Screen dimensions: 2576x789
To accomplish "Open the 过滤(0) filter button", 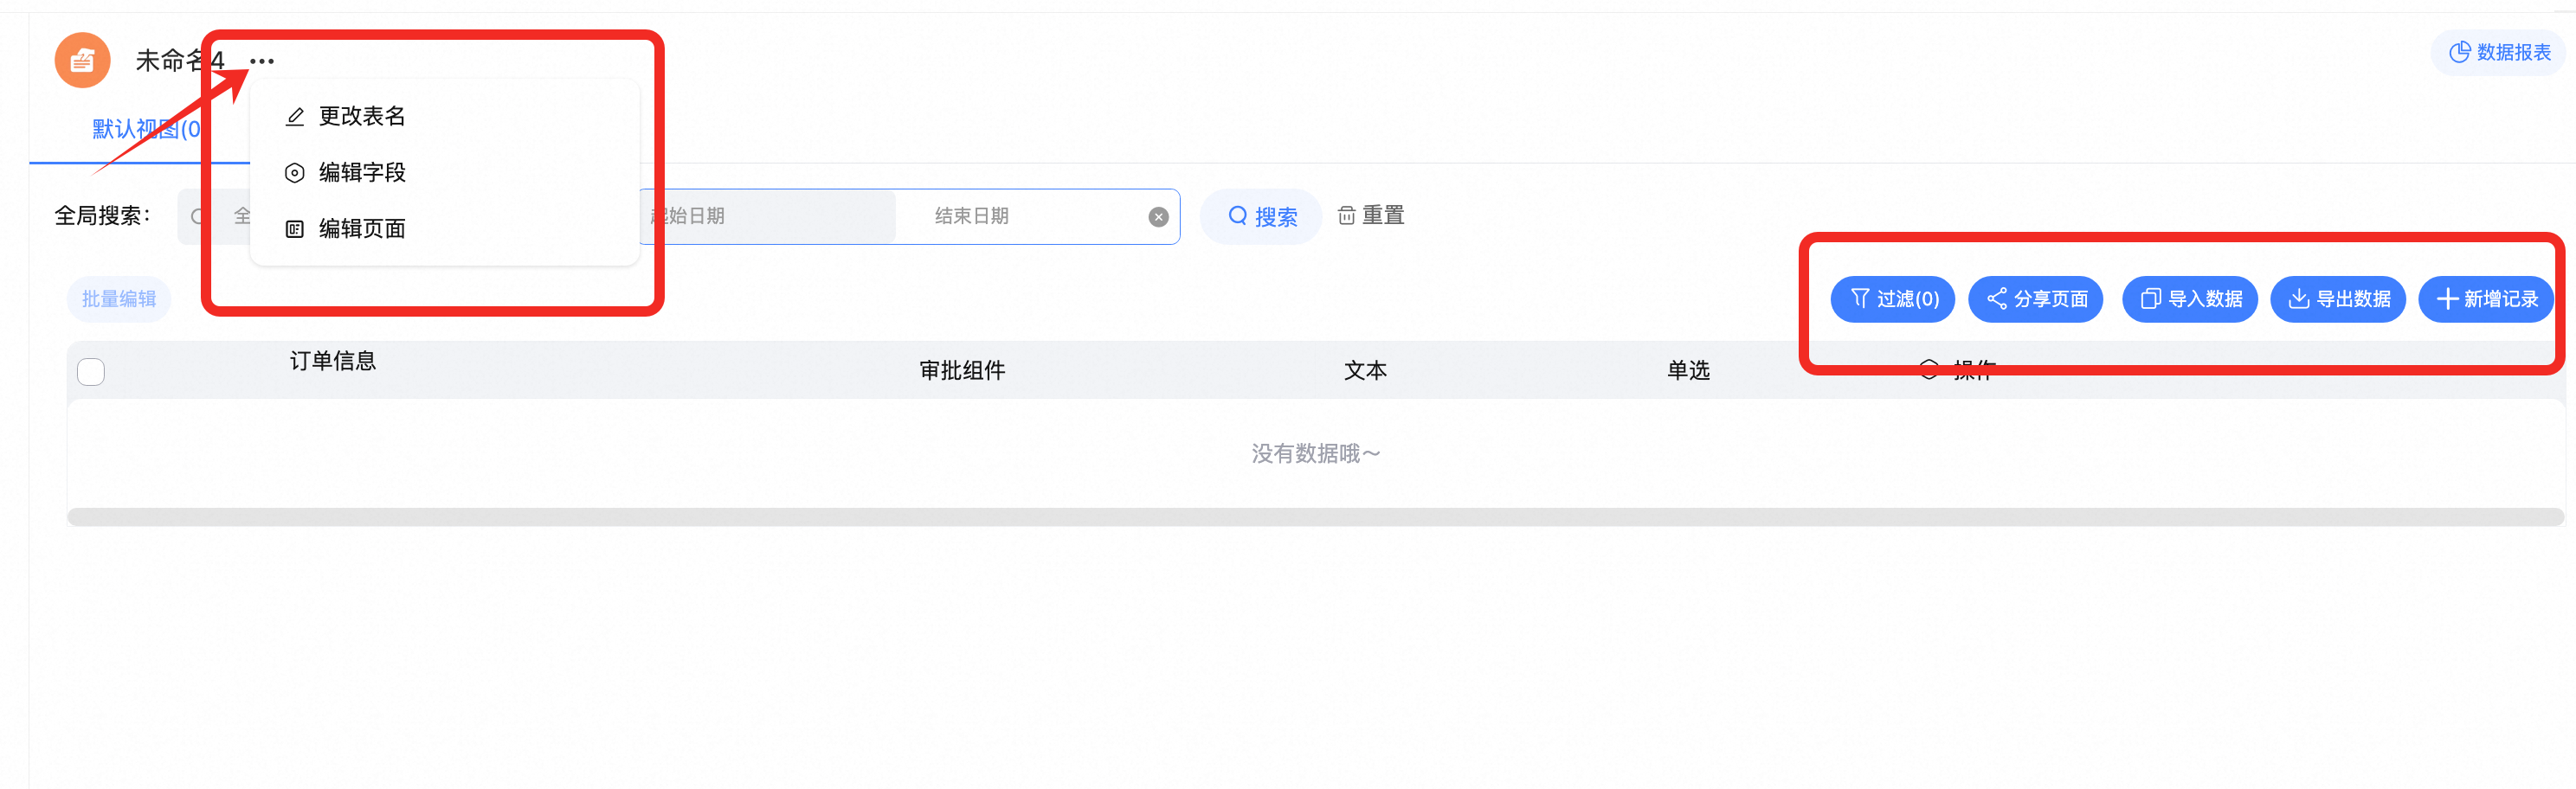I will (x=1892, y=299).
